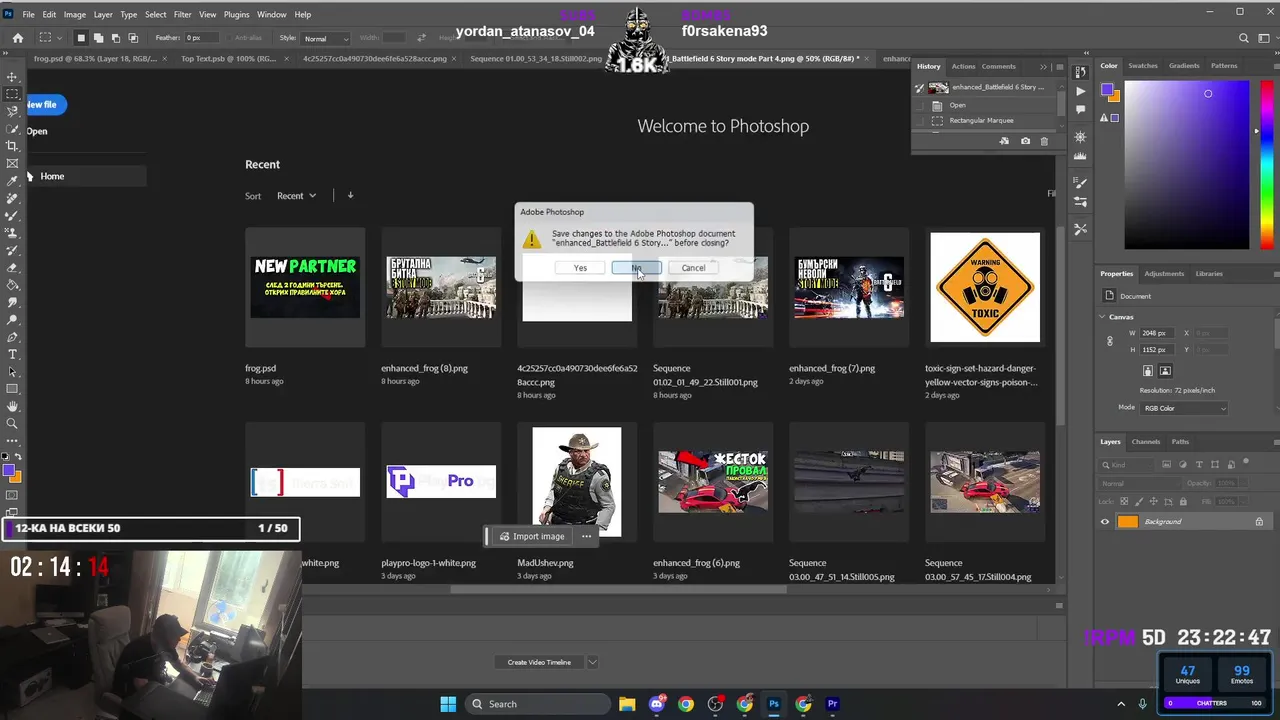Open tool preset picker arrow in options bar
Screen dimensions: 1280x720
point(59,38)
